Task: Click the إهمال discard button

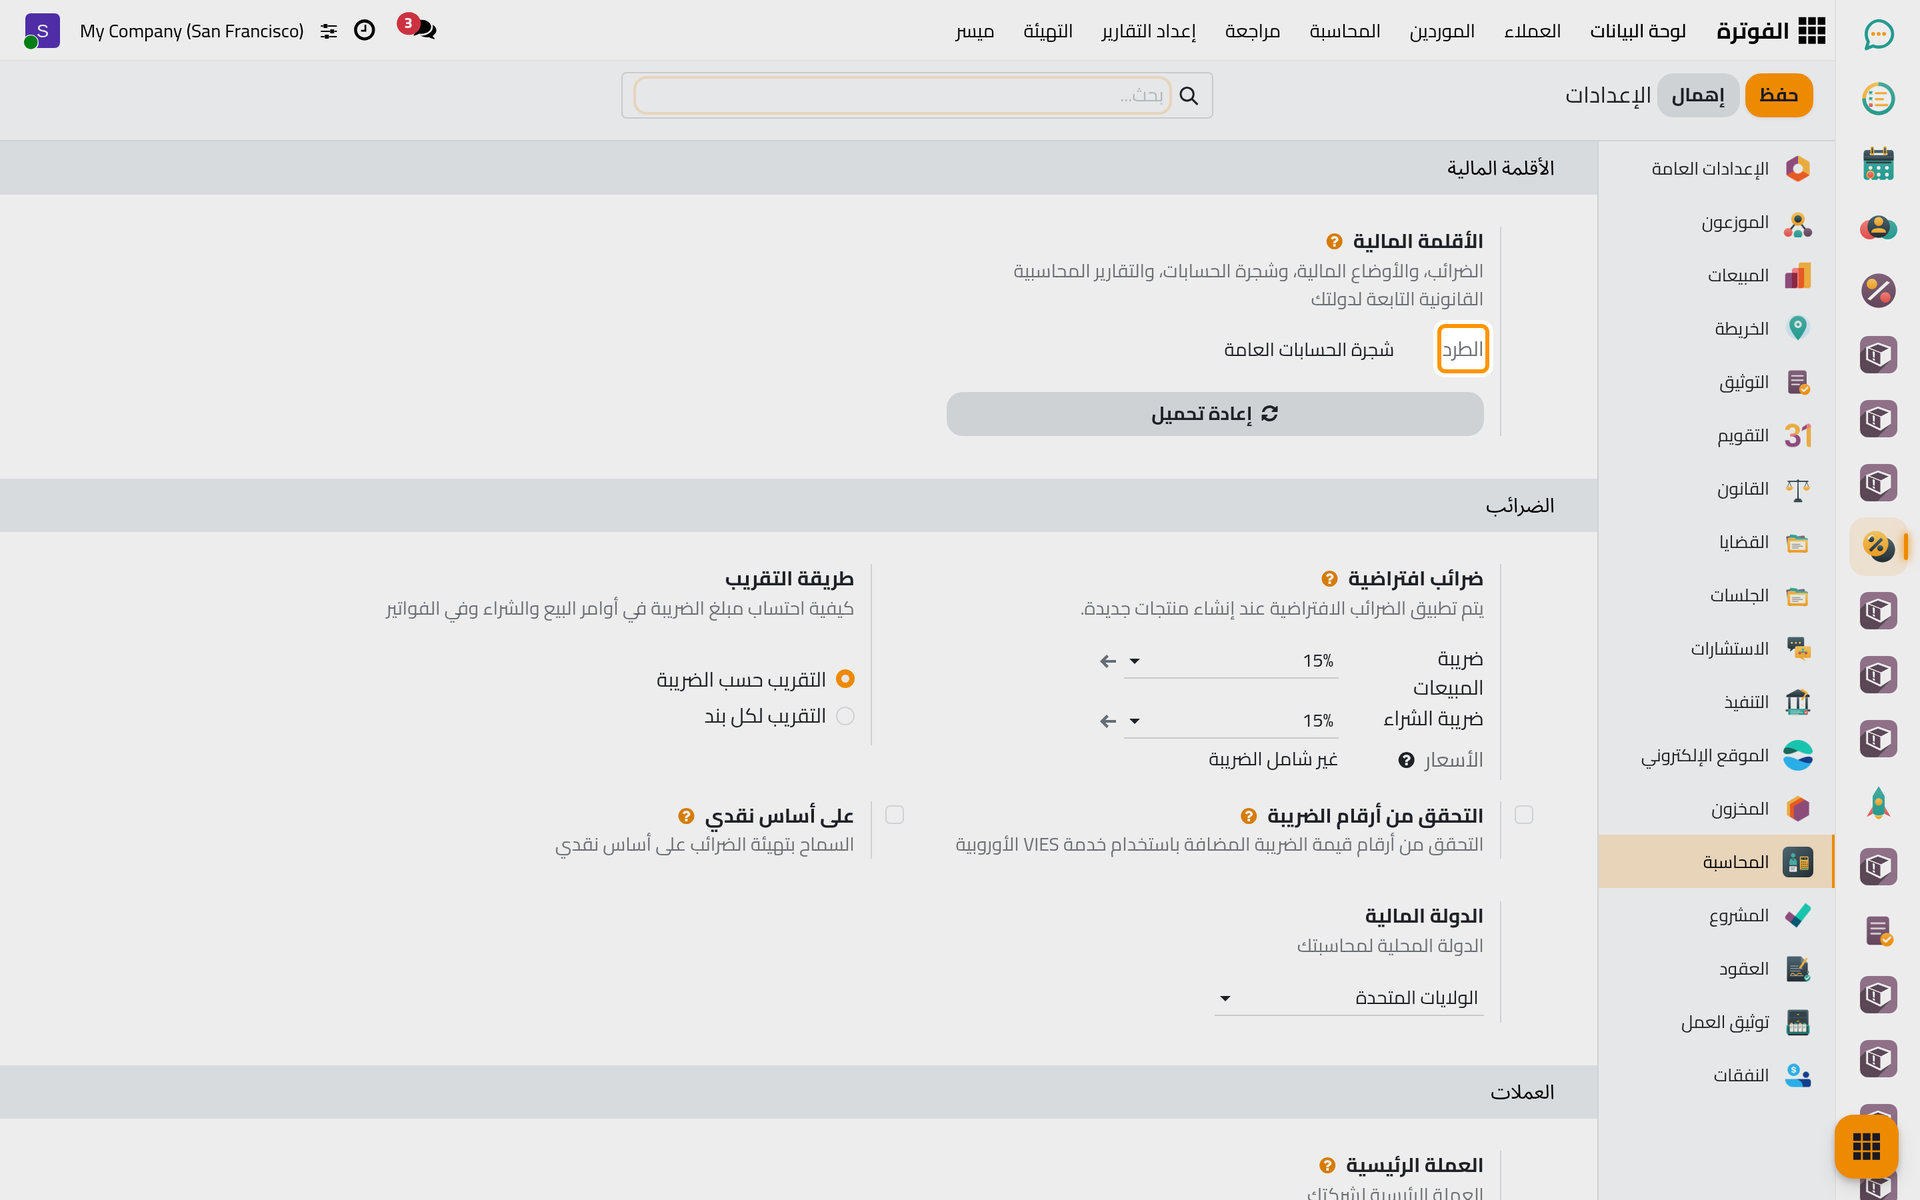Action: [1698, 95]
